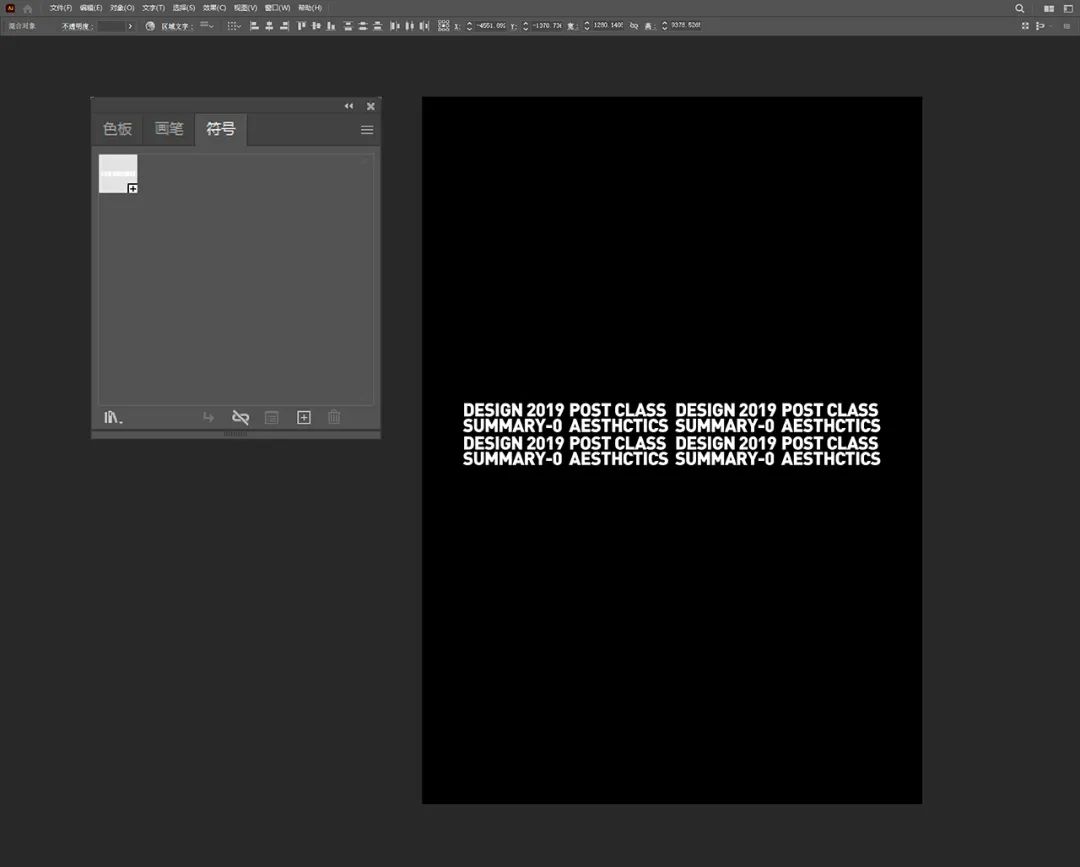Image resolution: width=1080 pixels, height=867 pixels.
Task: Switch to the 色板 (Swatches) tab
Action: click(x=117, y=129)
